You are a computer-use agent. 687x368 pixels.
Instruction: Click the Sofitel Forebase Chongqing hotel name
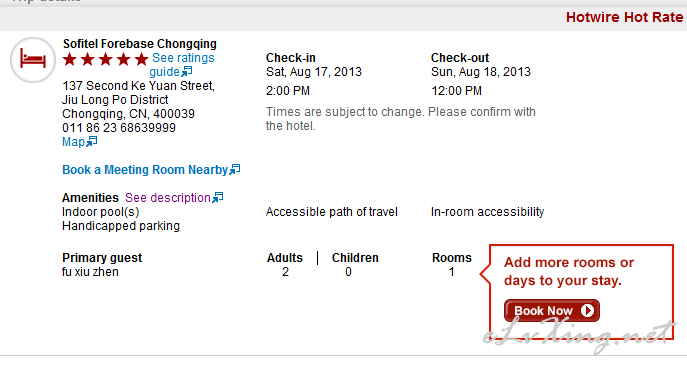point(140,44)
